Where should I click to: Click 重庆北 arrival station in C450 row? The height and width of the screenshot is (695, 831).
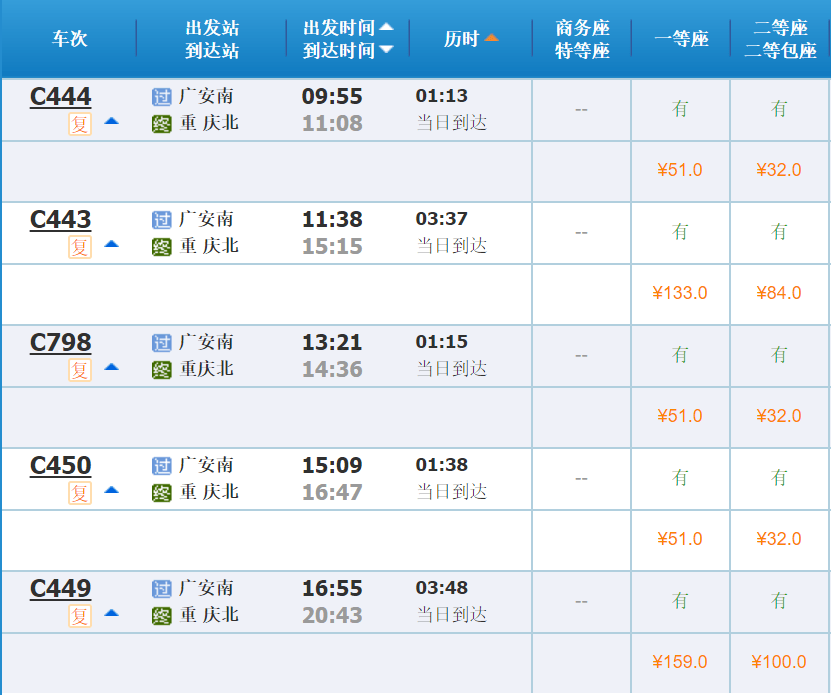click(x=209, y=492)
